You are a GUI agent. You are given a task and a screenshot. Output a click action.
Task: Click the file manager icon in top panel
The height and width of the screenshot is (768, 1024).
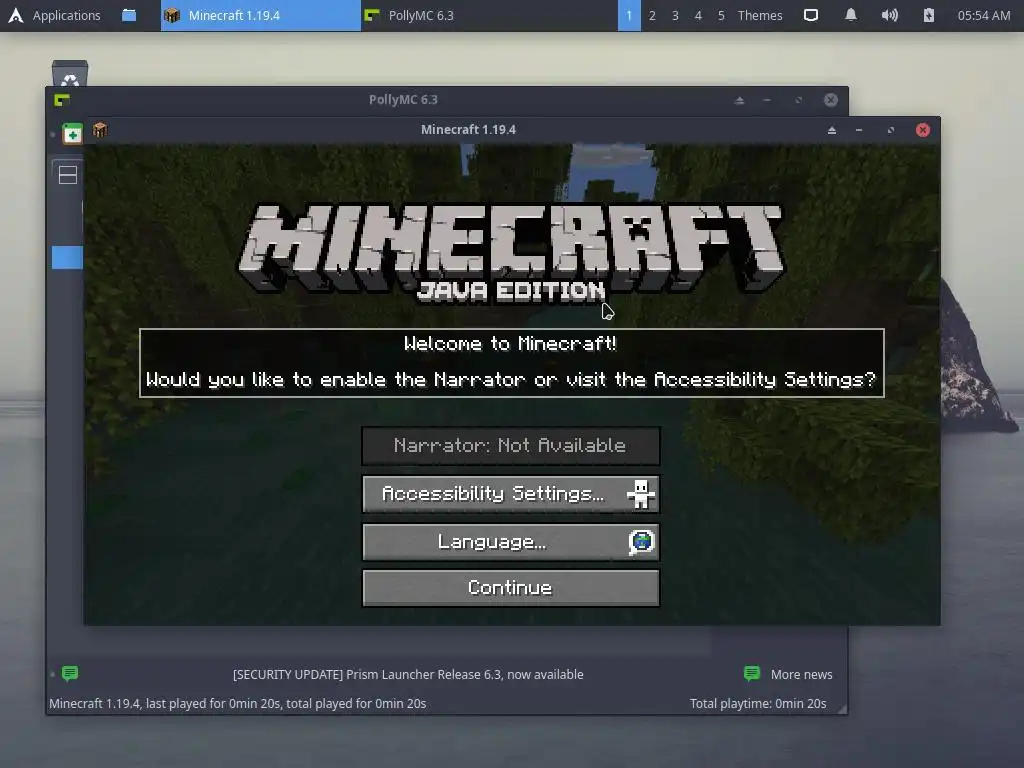pos(129,15)
